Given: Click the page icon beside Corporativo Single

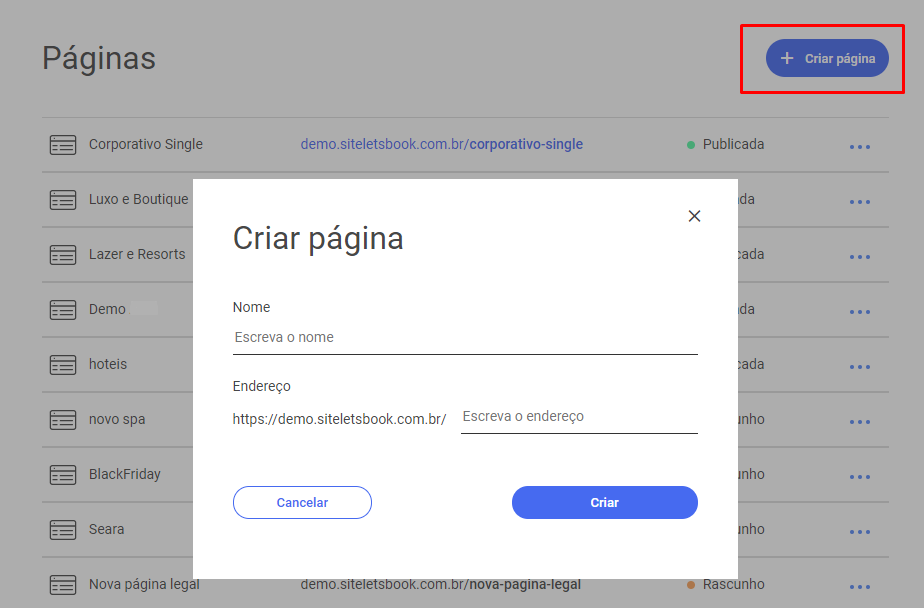Looking at the screenshot, I should pyautogui.click(x=63, y=146).
